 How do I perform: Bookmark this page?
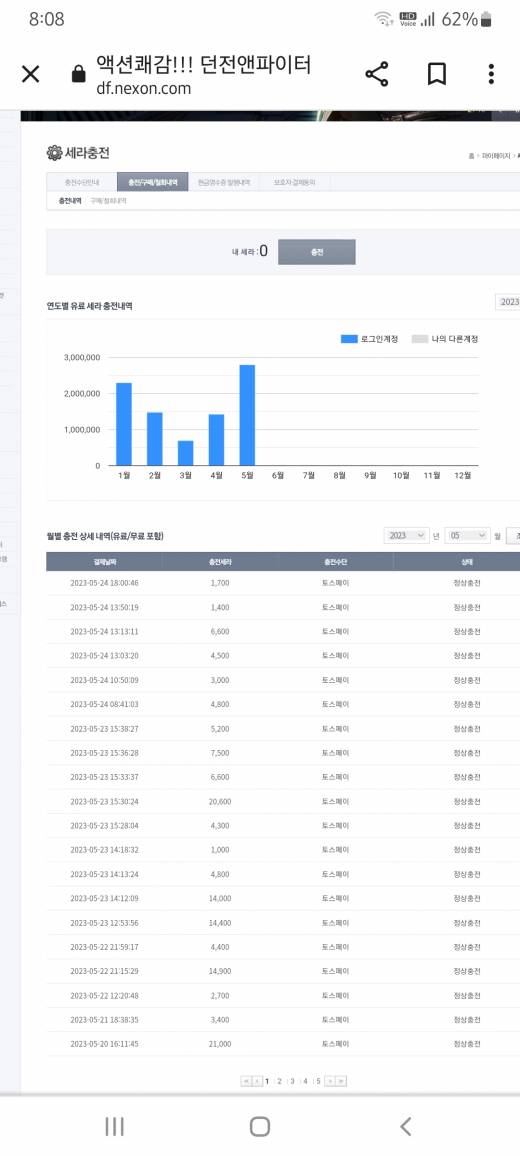click(x=437, y=74)
